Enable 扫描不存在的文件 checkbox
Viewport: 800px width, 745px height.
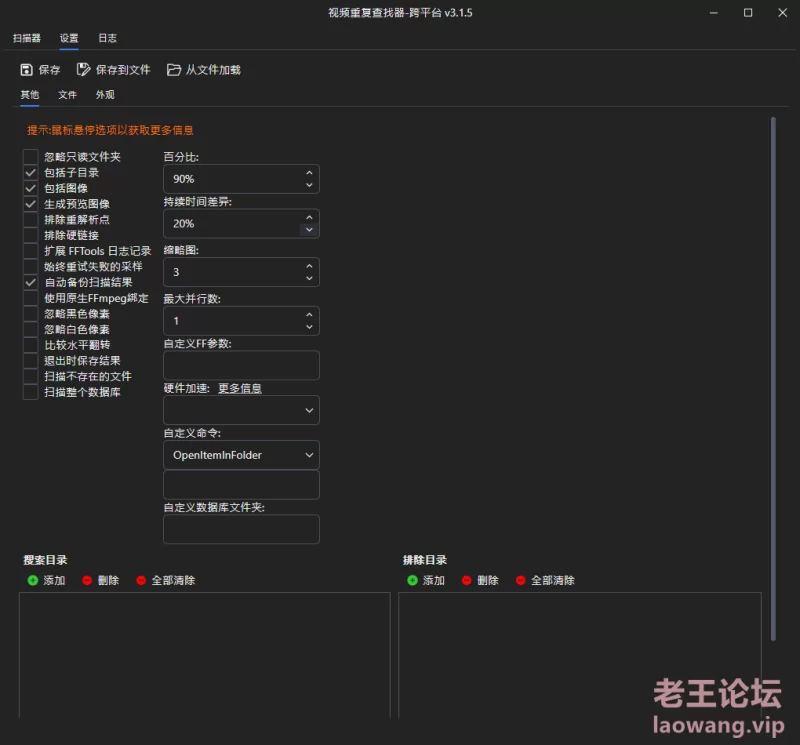[31, 377]
